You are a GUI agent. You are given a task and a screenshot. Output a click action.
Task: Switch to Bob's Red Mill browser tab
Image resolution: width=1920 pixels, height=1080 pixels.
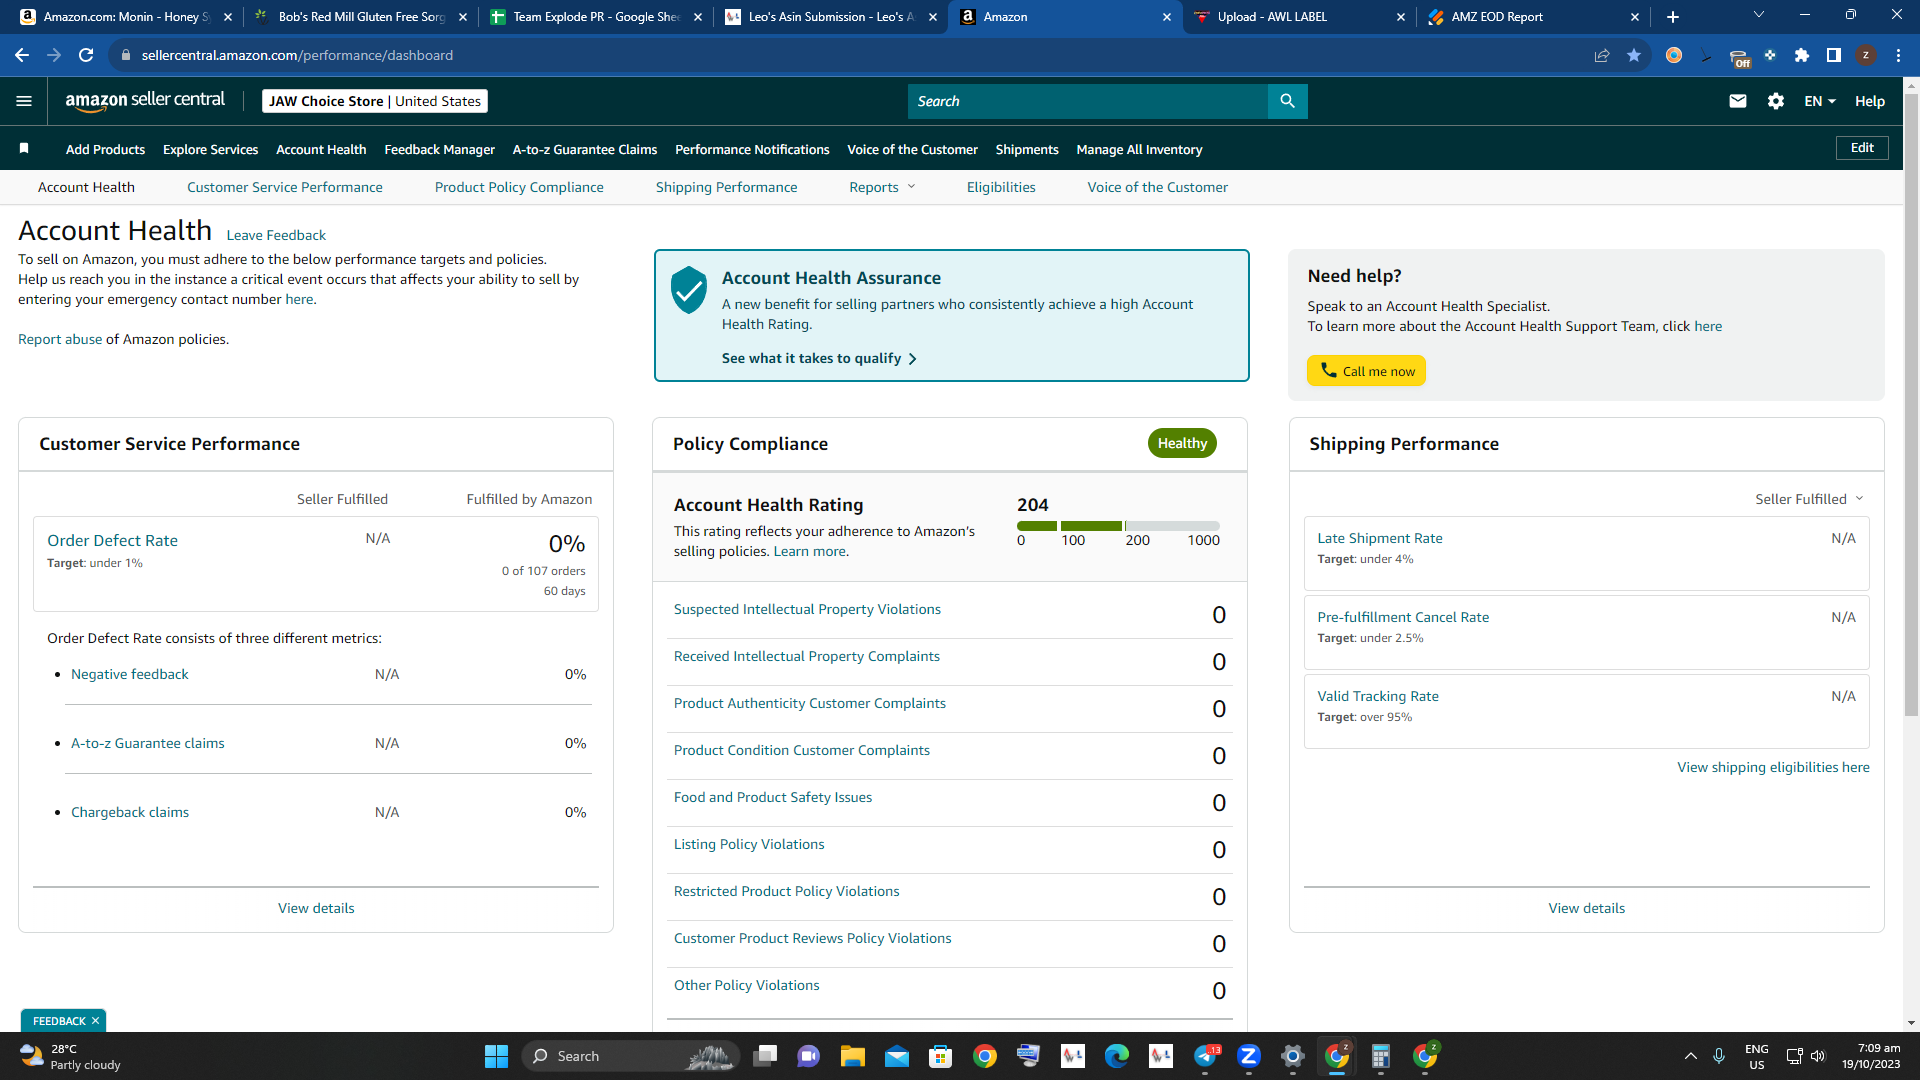(x=360, y=17)
